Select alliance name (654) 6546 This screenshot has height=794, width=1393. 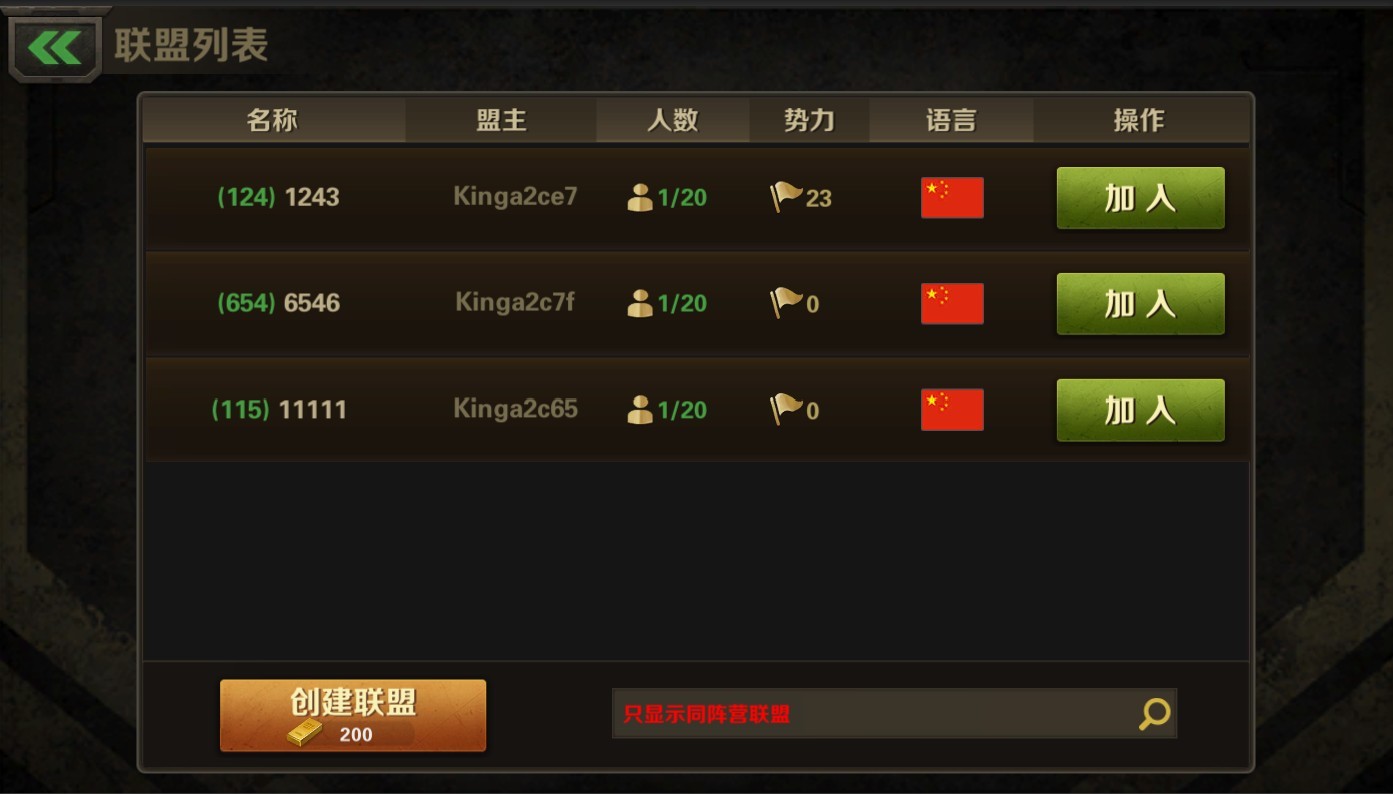pyautogui.click(x=279, y=303)
